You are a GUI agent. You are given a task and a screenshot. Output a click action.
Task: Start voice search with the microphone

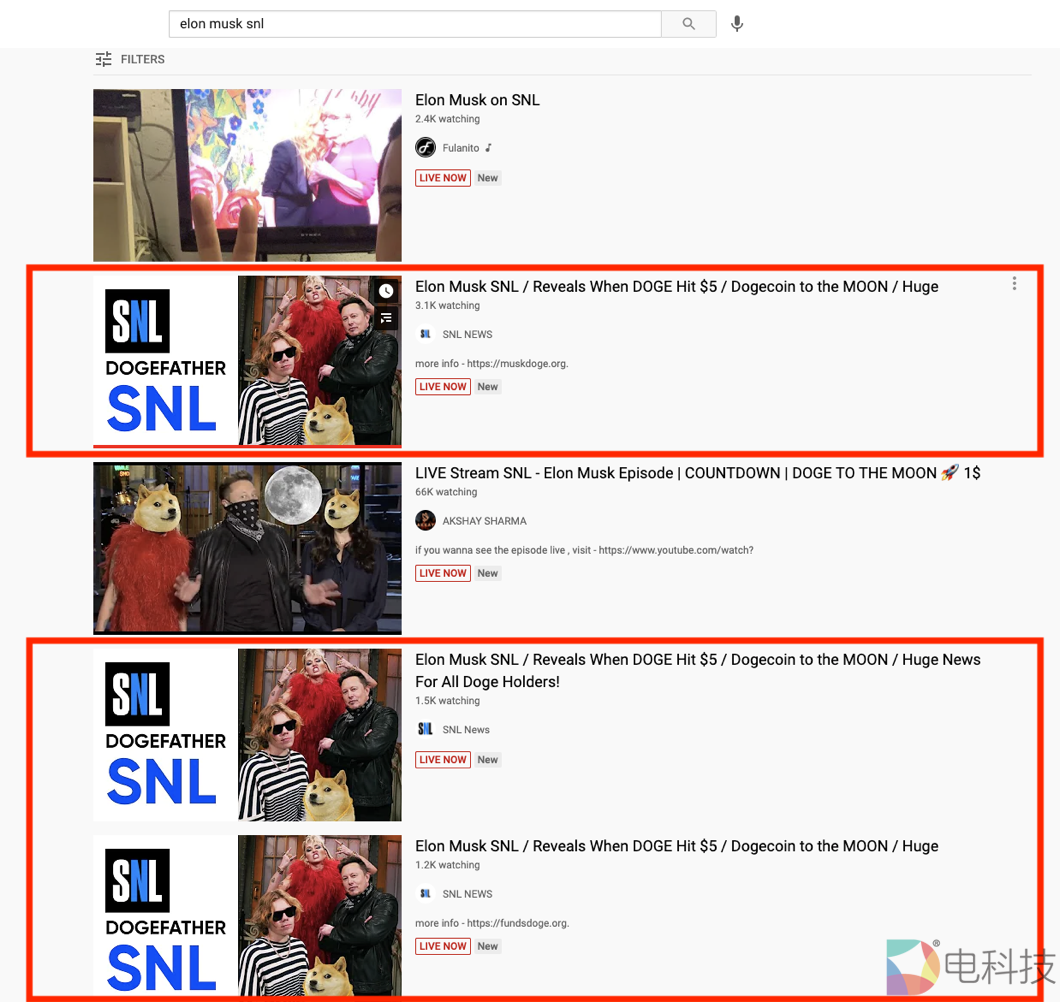(x=737, y=24)
